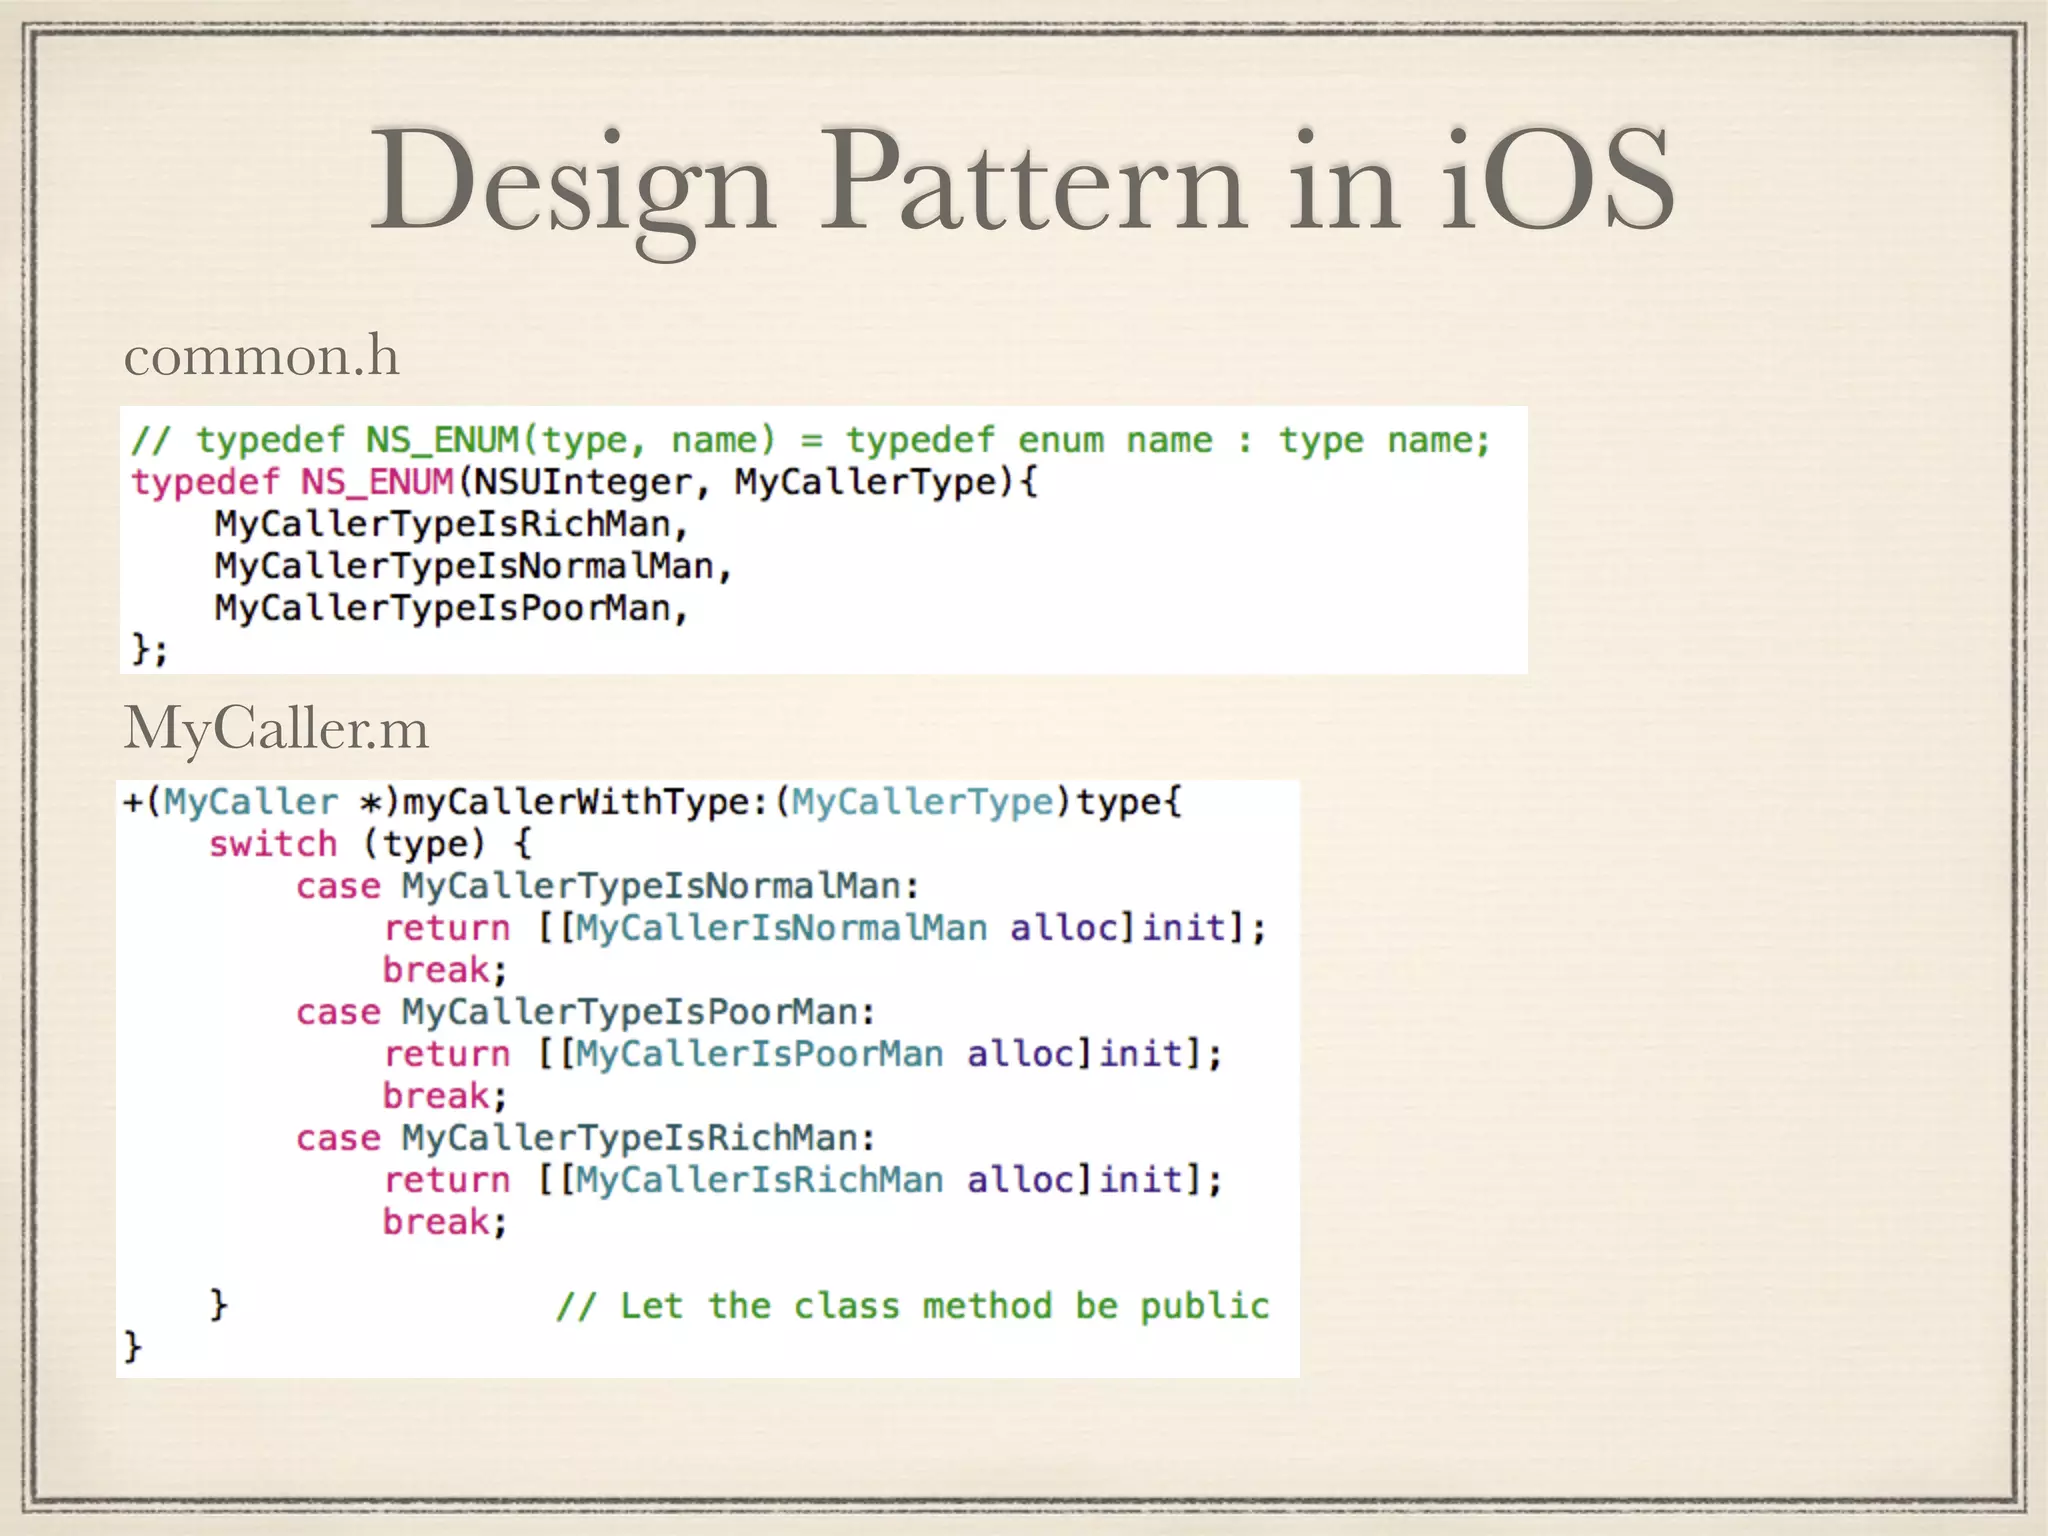Viewport: 2048px width, 1536px height.
Task: Click the 'break;' under the PoorMan return
Action: tap(446, 1096)
